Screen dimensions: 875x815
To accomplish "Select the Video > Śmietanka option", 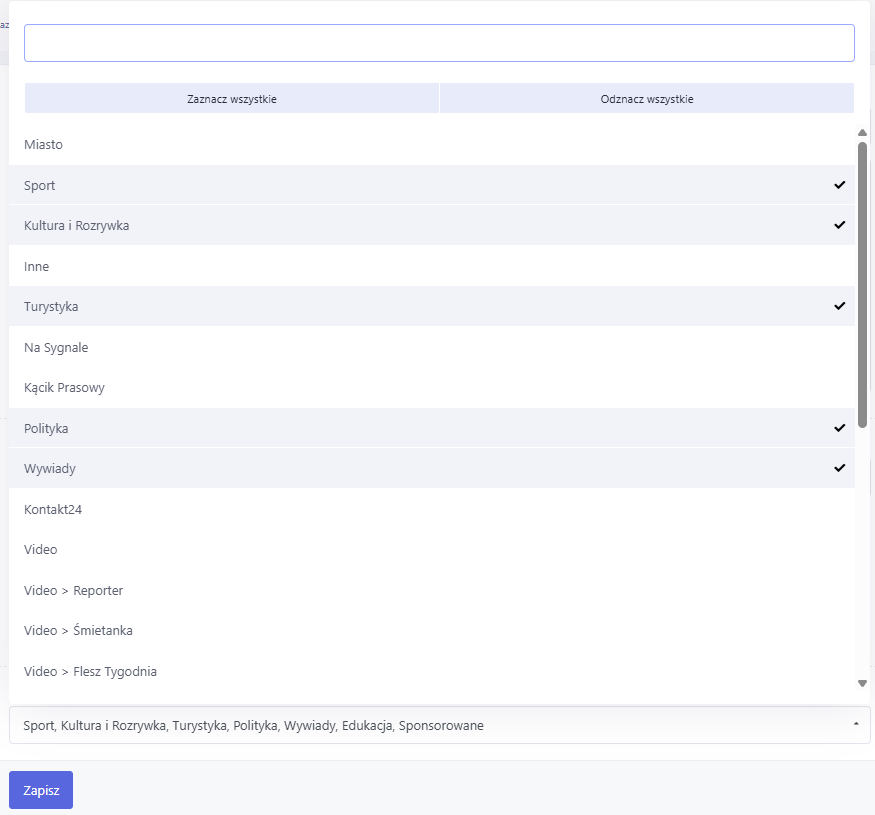I will (431, 630).
